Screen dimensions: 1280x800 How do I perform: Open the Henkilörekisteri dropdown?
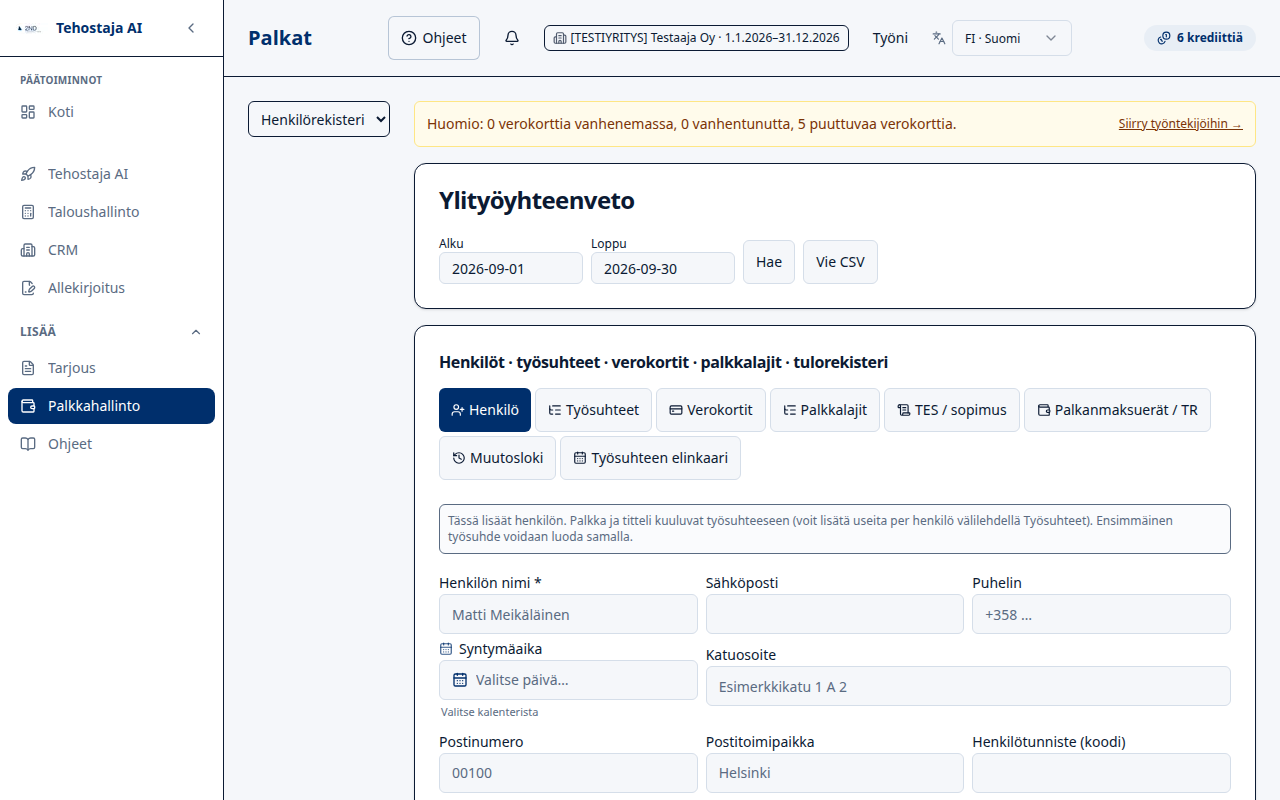point(319,119)
